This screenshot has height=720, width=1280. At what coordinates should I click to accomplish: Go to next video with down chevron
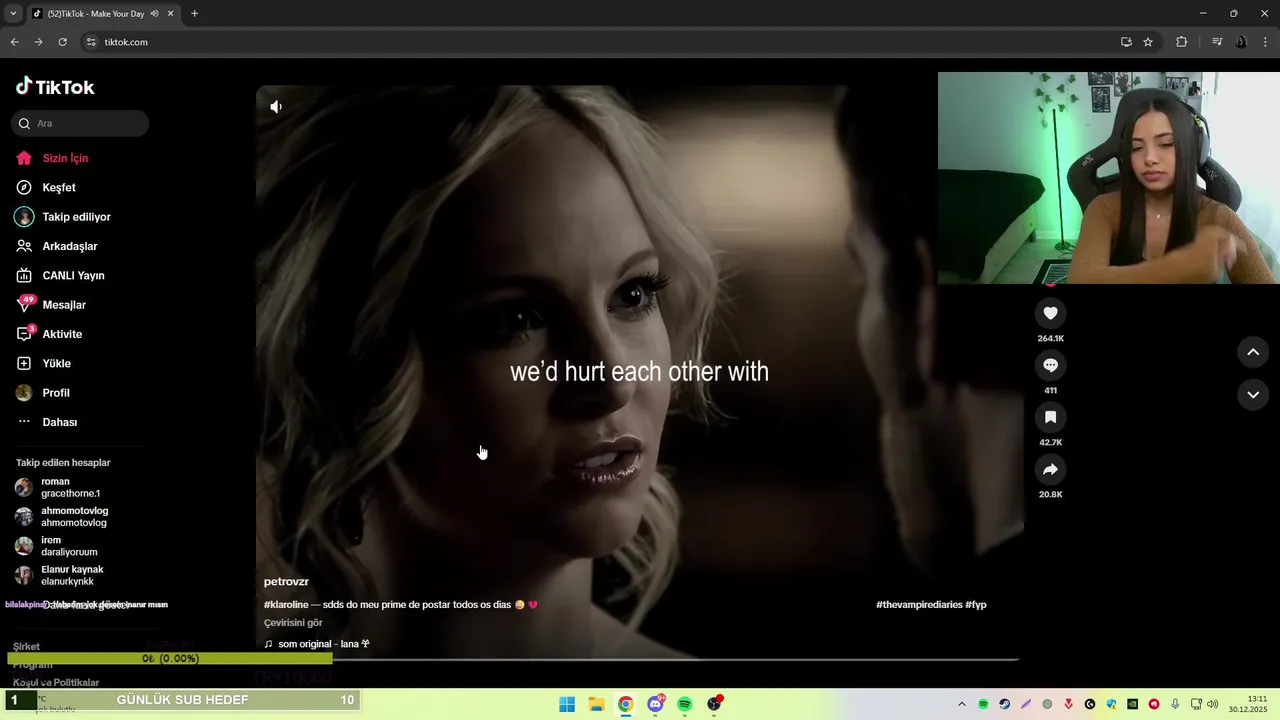(1253, 394)
